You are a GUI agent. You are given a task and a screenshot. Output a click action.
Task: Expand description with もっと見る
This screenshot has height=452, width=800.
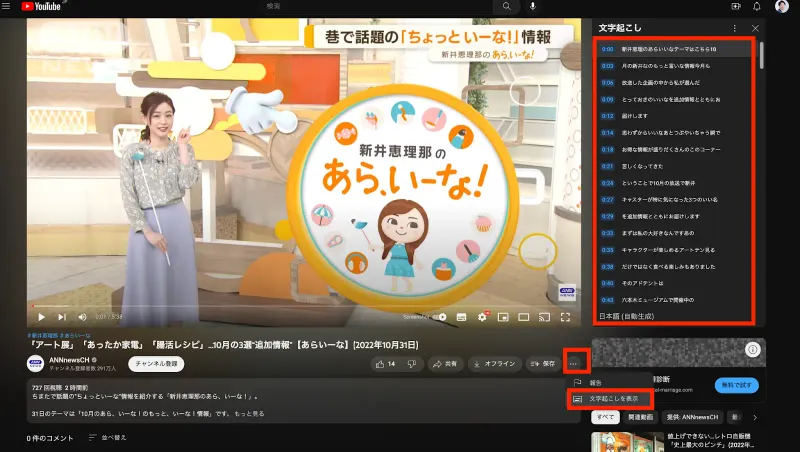250,414
